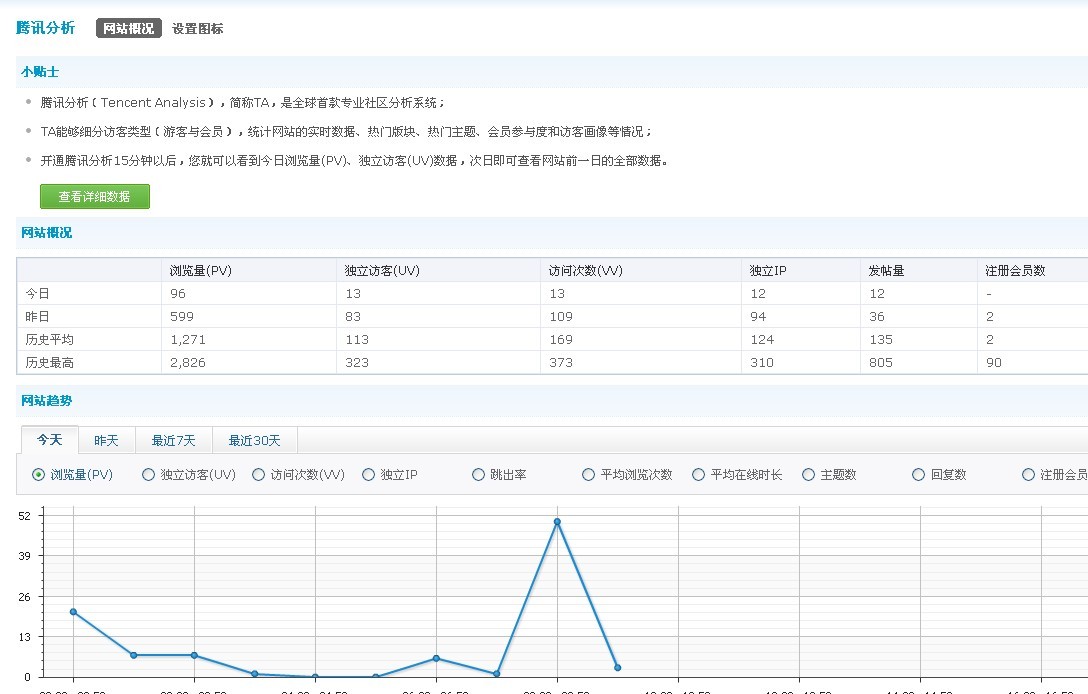Select the 平均在线时长 radio option
This screenshot has width=1088, height=694.
coord(699,475)
